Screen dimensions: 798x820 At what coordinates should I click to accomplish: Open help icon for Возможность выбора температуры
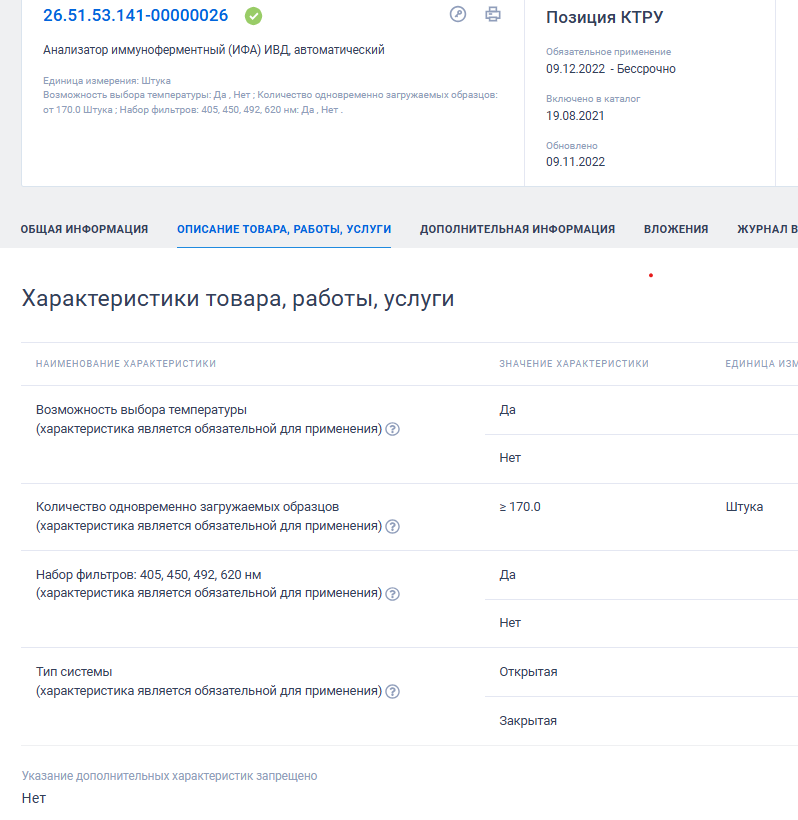click(x=392, y=429)
